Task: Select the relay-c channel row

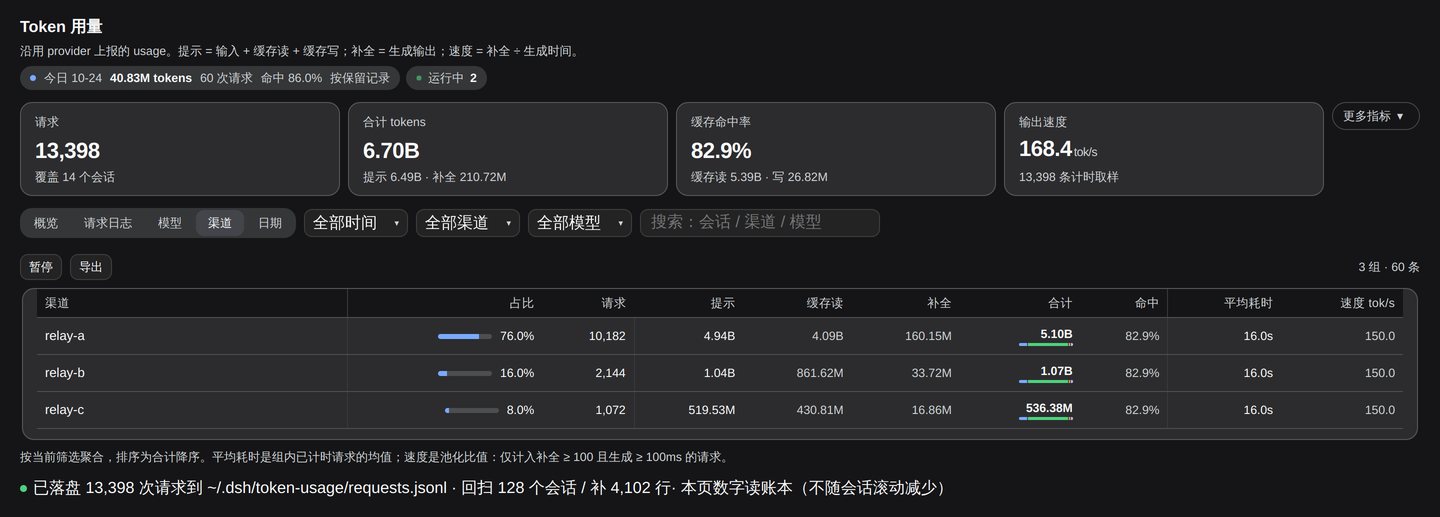Action: point(720,410)
